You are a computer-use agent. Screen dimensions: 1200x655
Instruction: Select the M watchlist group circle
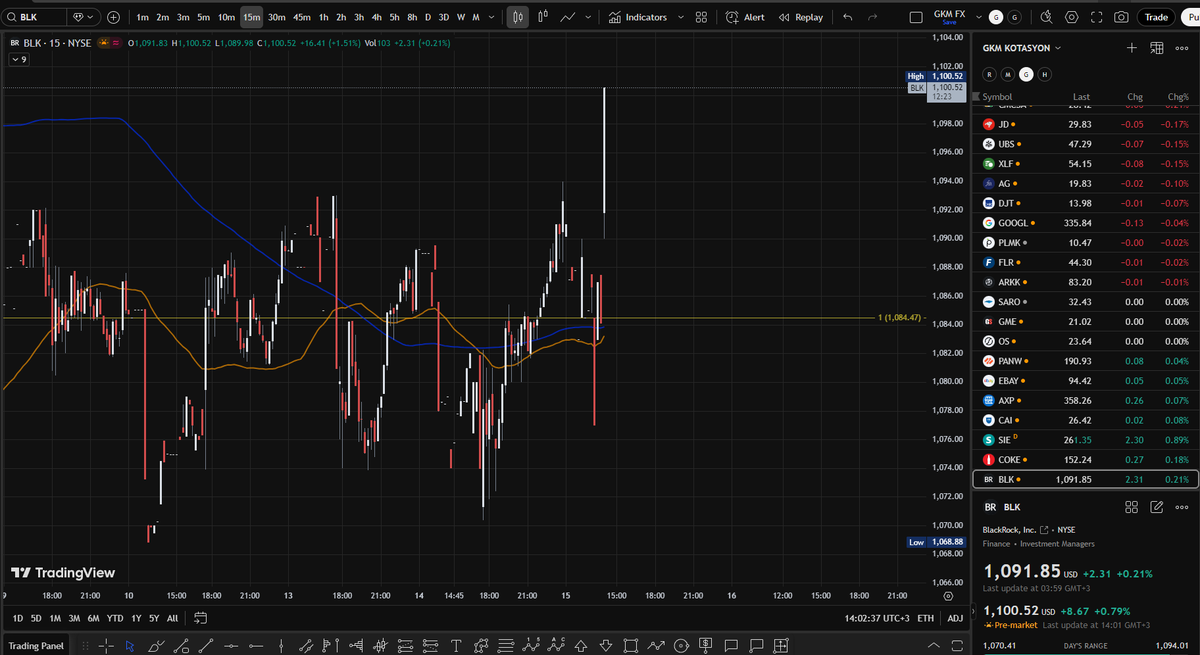click(x=1008, y=74)
